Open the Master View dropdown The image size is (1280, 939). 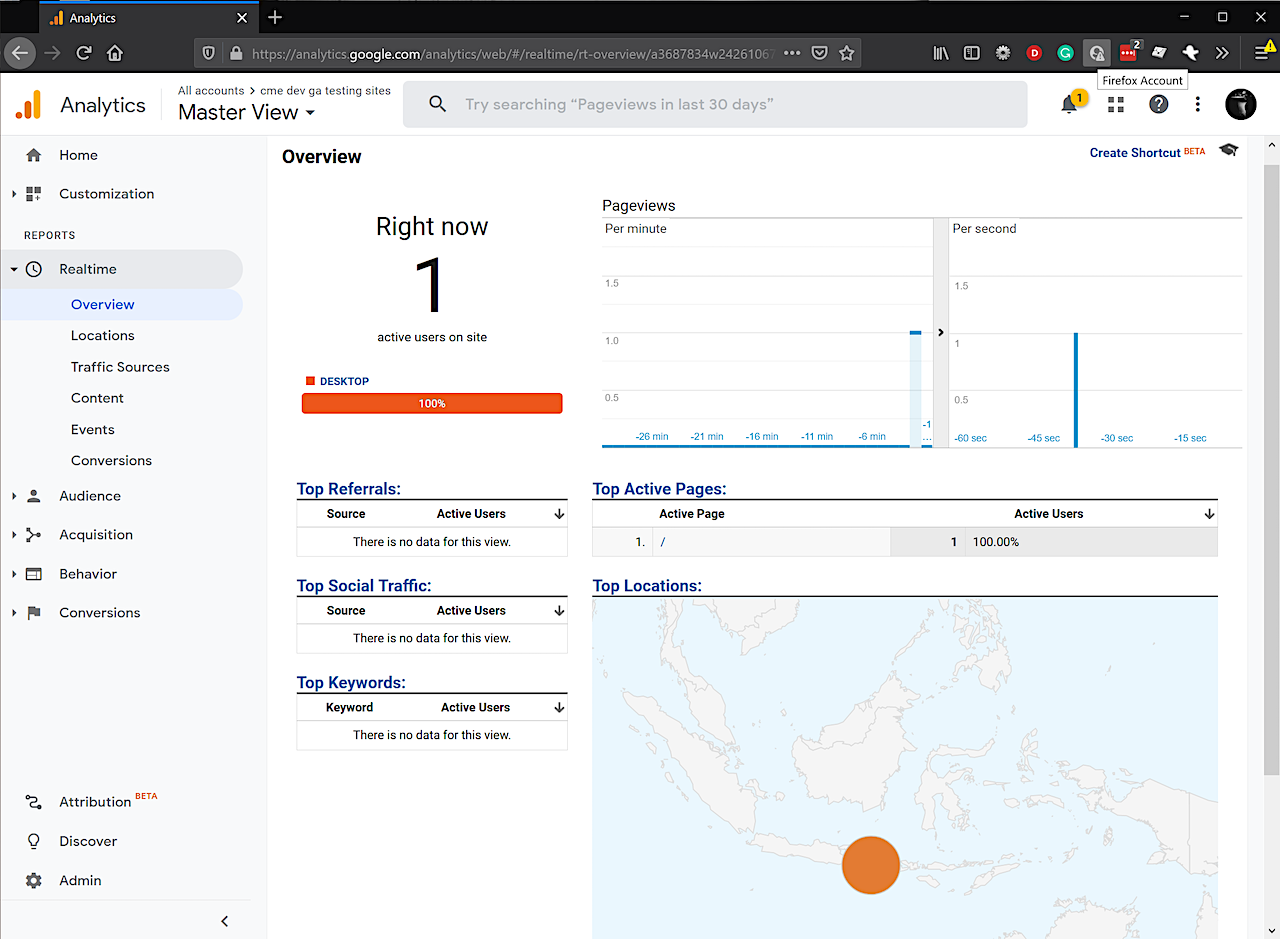click(x=247, y=112)
